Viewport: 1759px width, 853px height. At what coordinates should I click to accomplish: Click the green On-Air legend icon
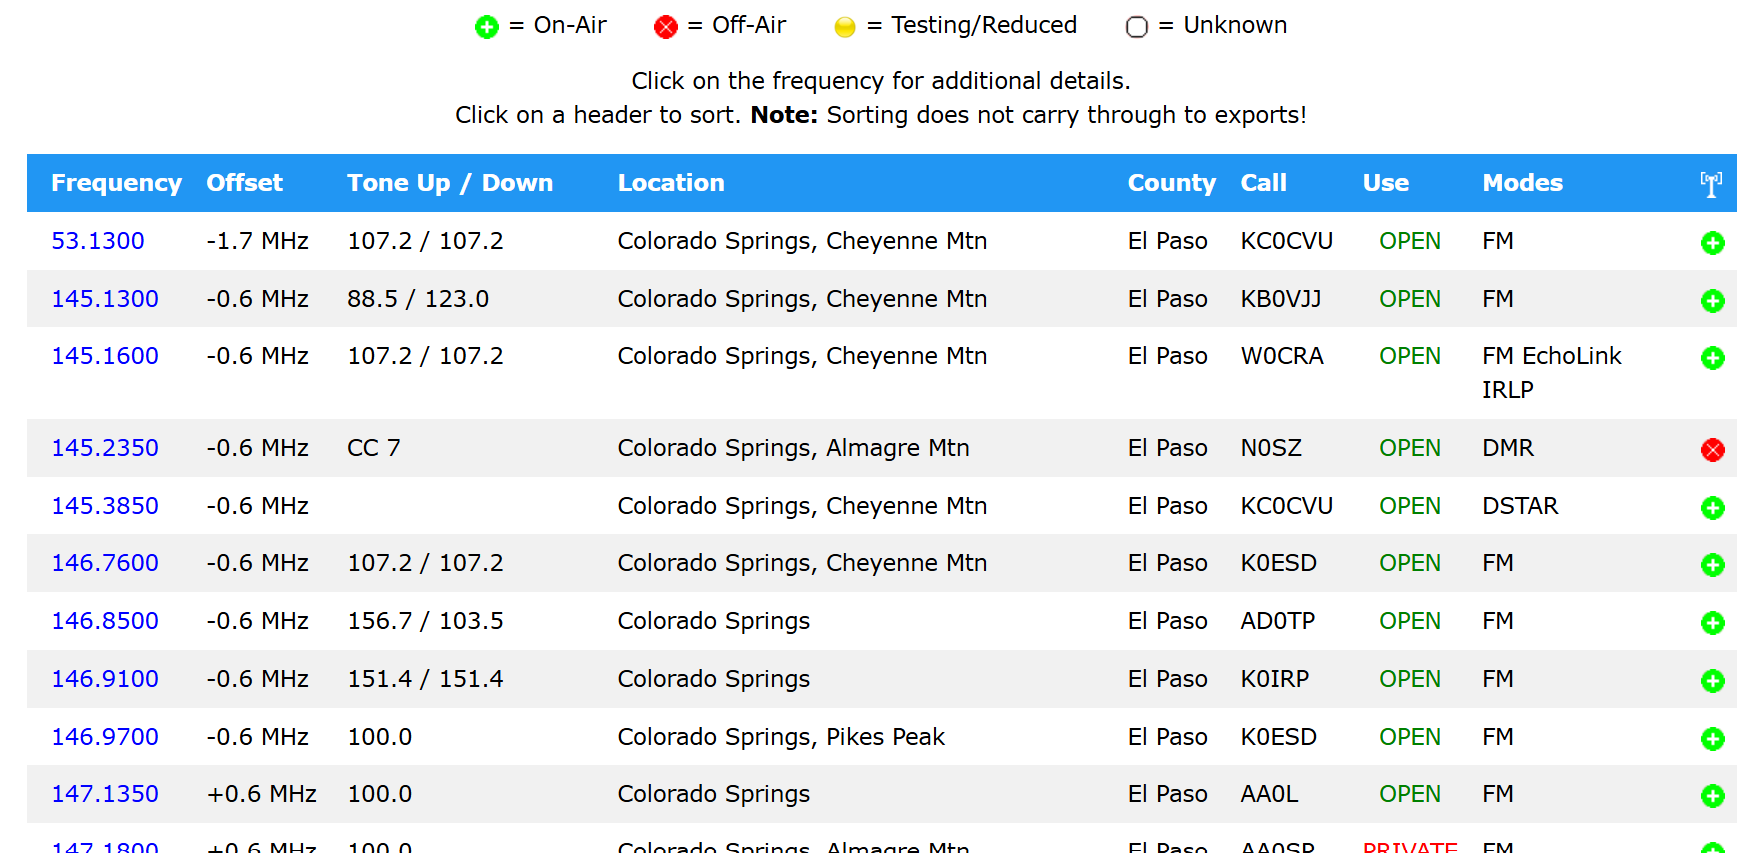(x=487, y=27)
